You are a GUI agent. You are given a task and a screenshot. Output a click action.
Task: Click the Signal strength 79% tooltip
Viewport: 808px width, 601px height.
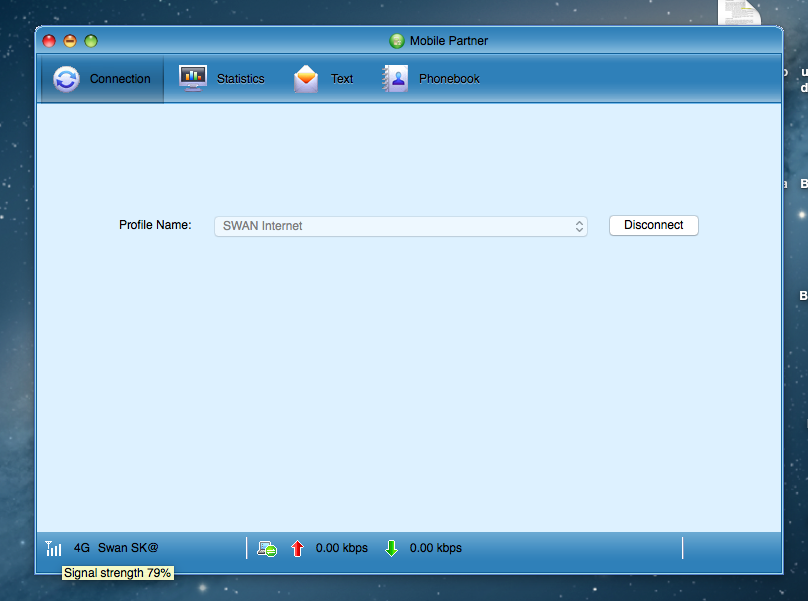coord(117,573)
